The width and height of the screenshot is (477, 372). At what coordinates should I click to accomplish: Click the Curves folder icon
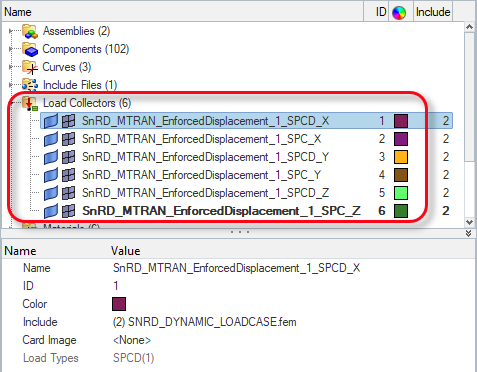[30, 67]
